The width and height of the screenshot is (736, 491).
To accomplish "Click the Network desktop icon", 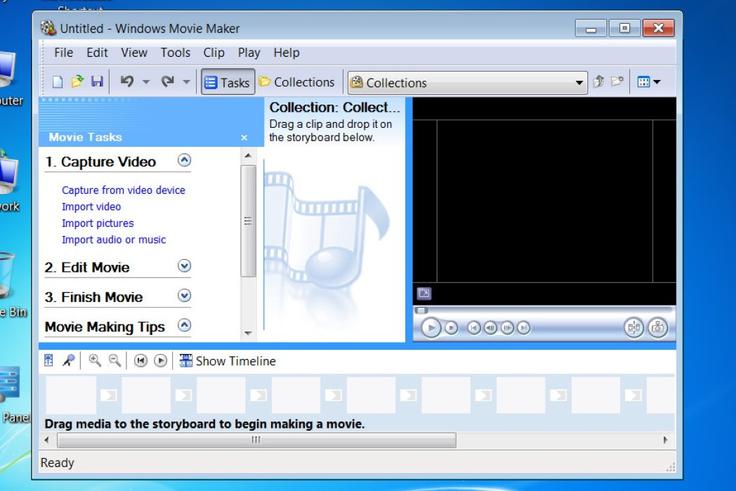I will 9,181.
